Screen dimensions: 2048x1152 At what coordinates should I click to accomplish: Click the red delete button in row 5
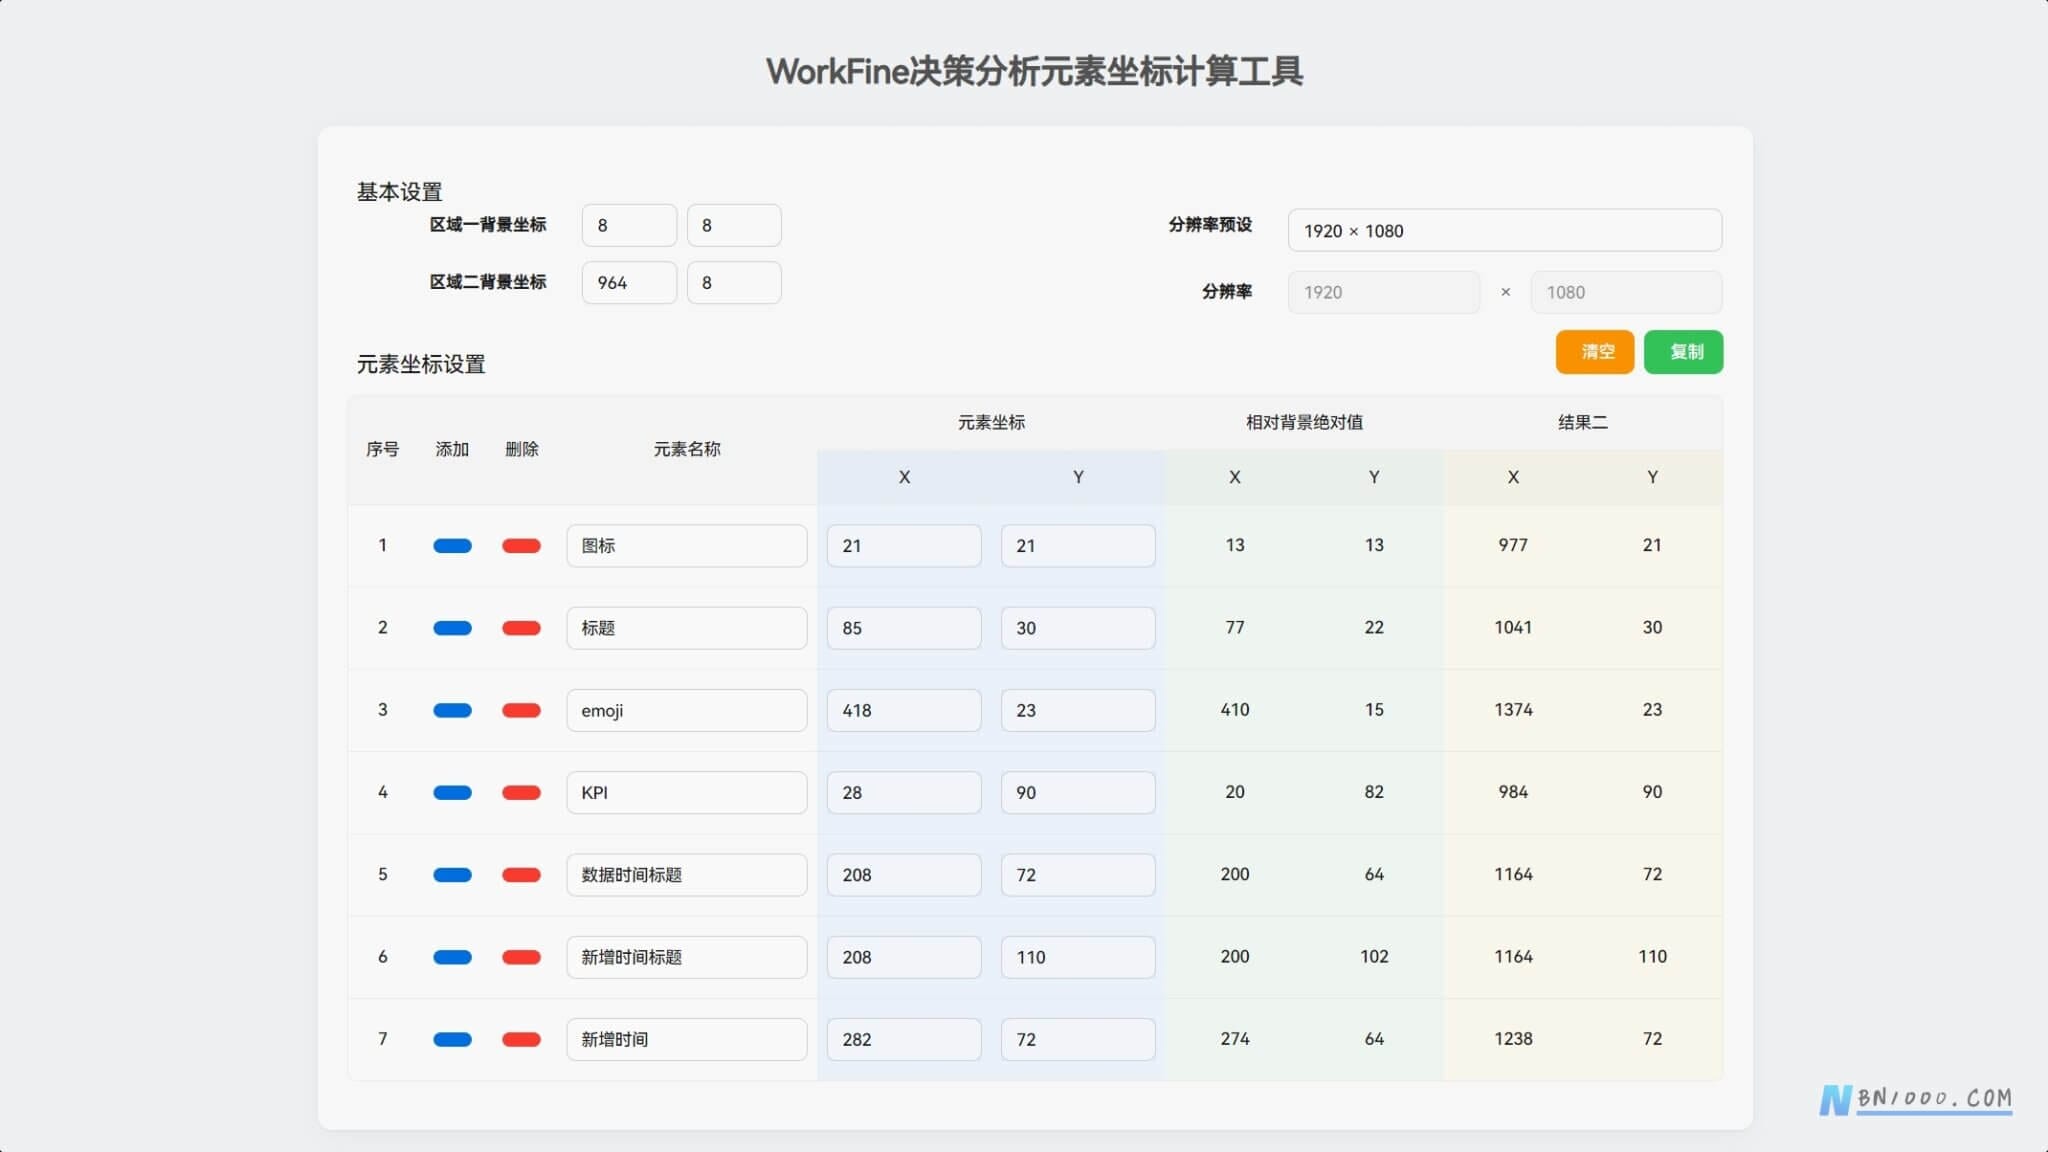pyautogui.click(x=521, y=875)
